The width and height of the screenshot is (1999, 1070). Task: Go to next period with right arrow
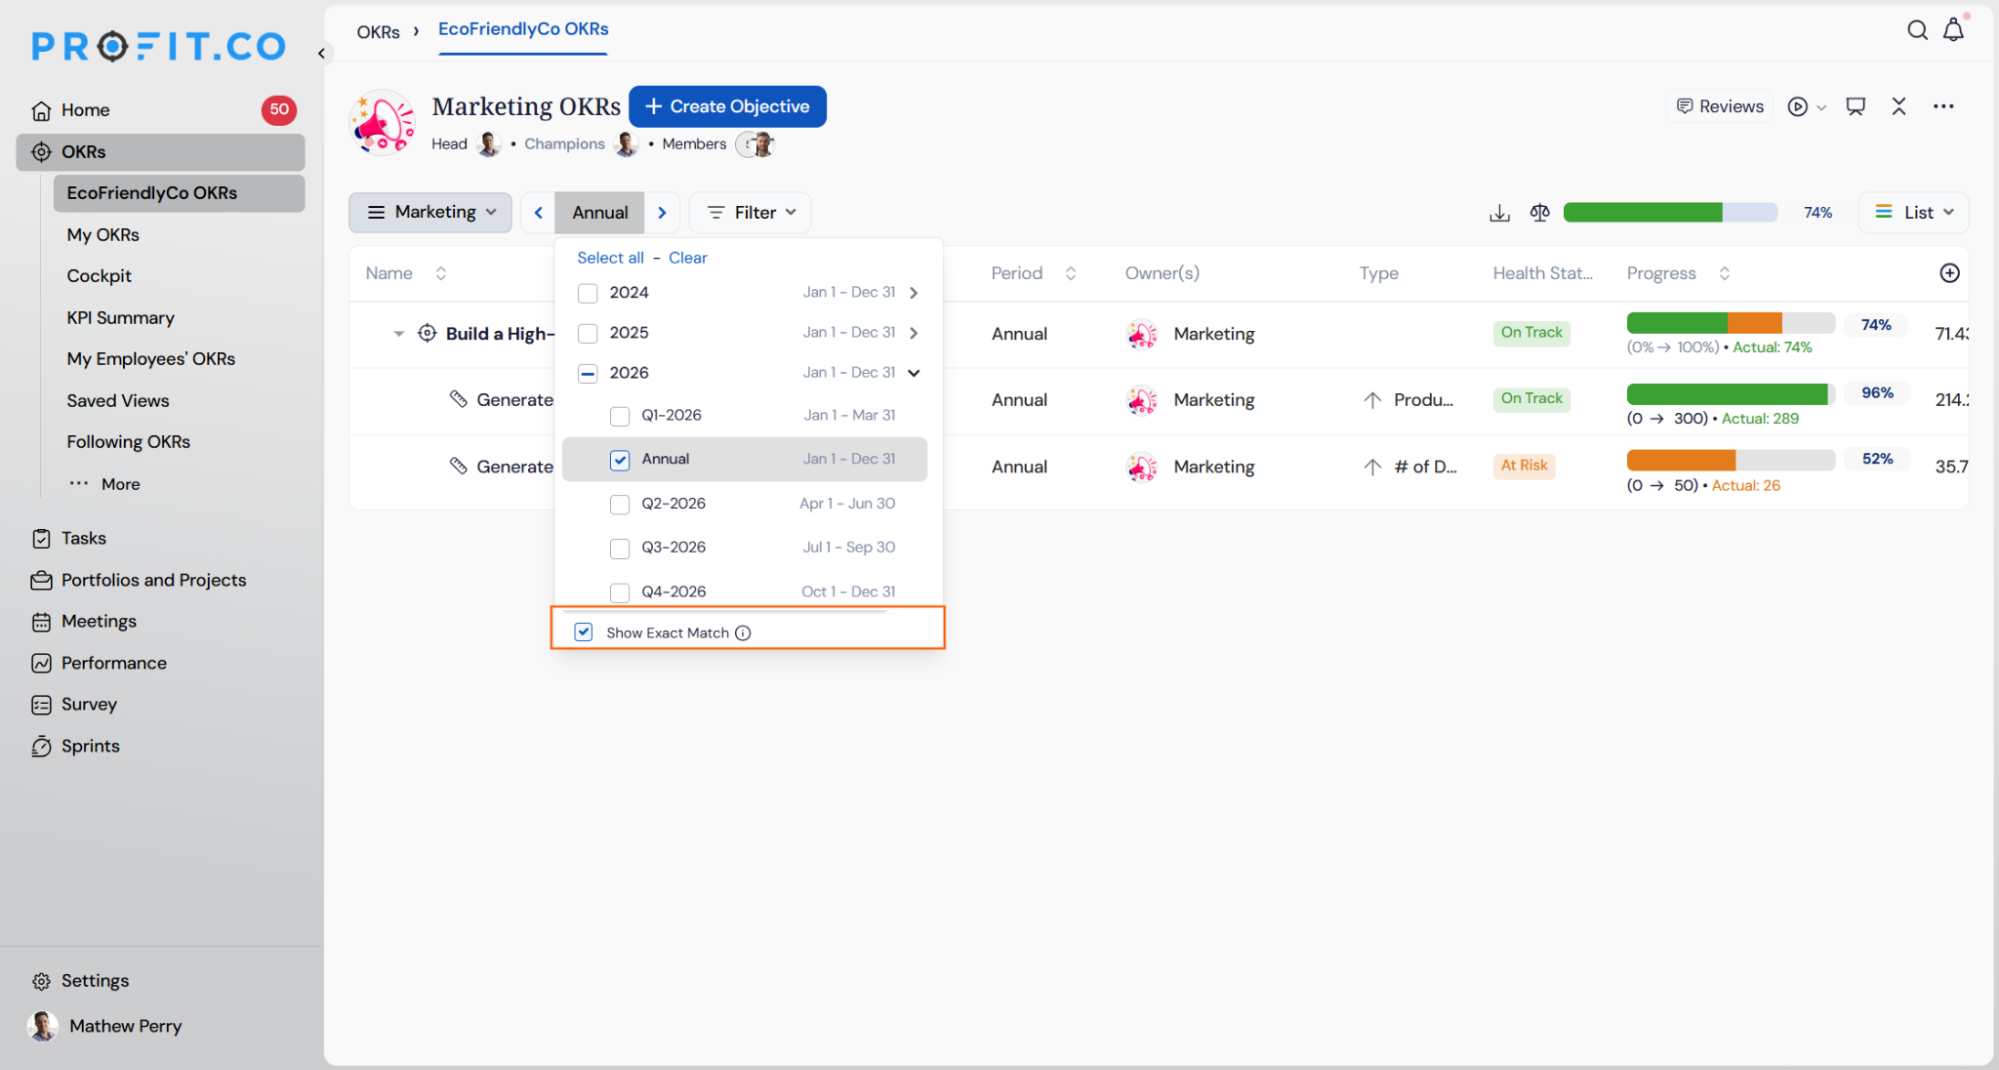coord(661,212)
